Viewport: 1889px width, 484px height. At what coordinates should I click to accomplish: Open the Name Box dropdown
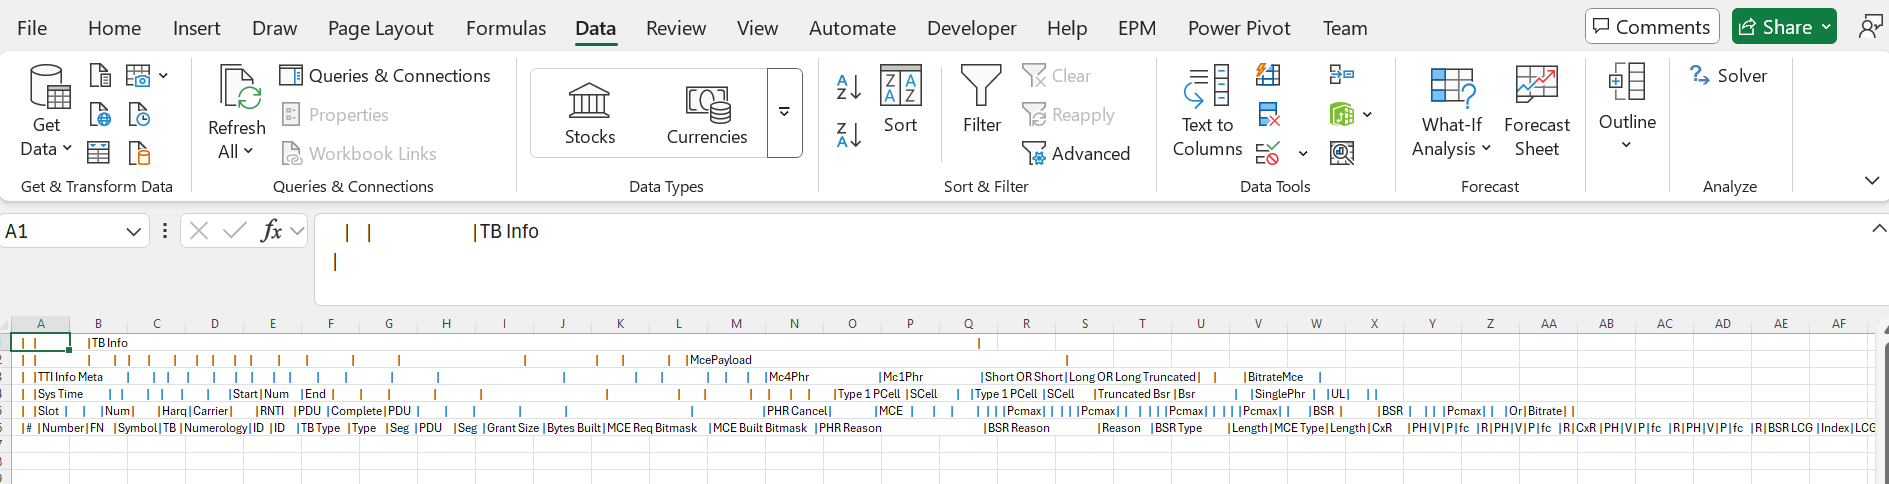pos(133,232)
